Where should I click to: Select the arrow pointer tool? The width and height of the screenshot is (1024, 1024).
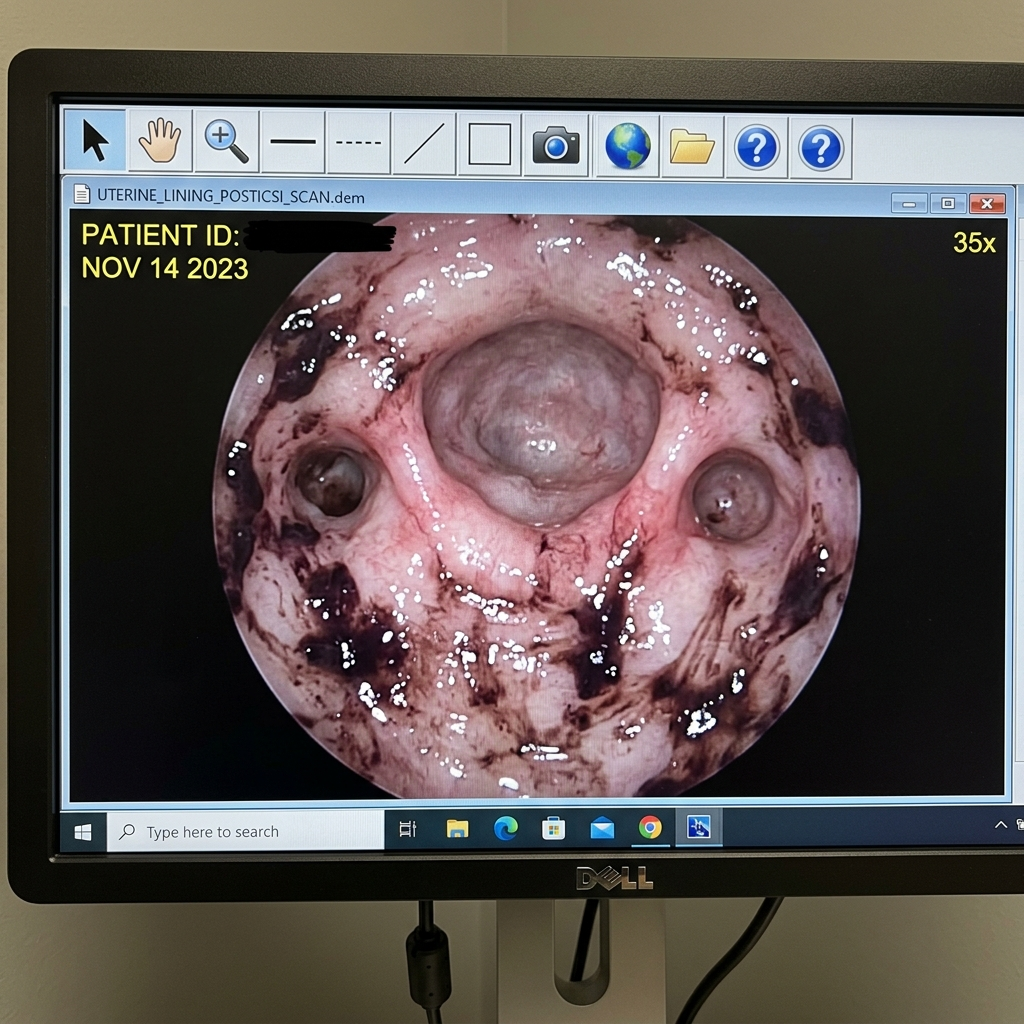(95, 140)
